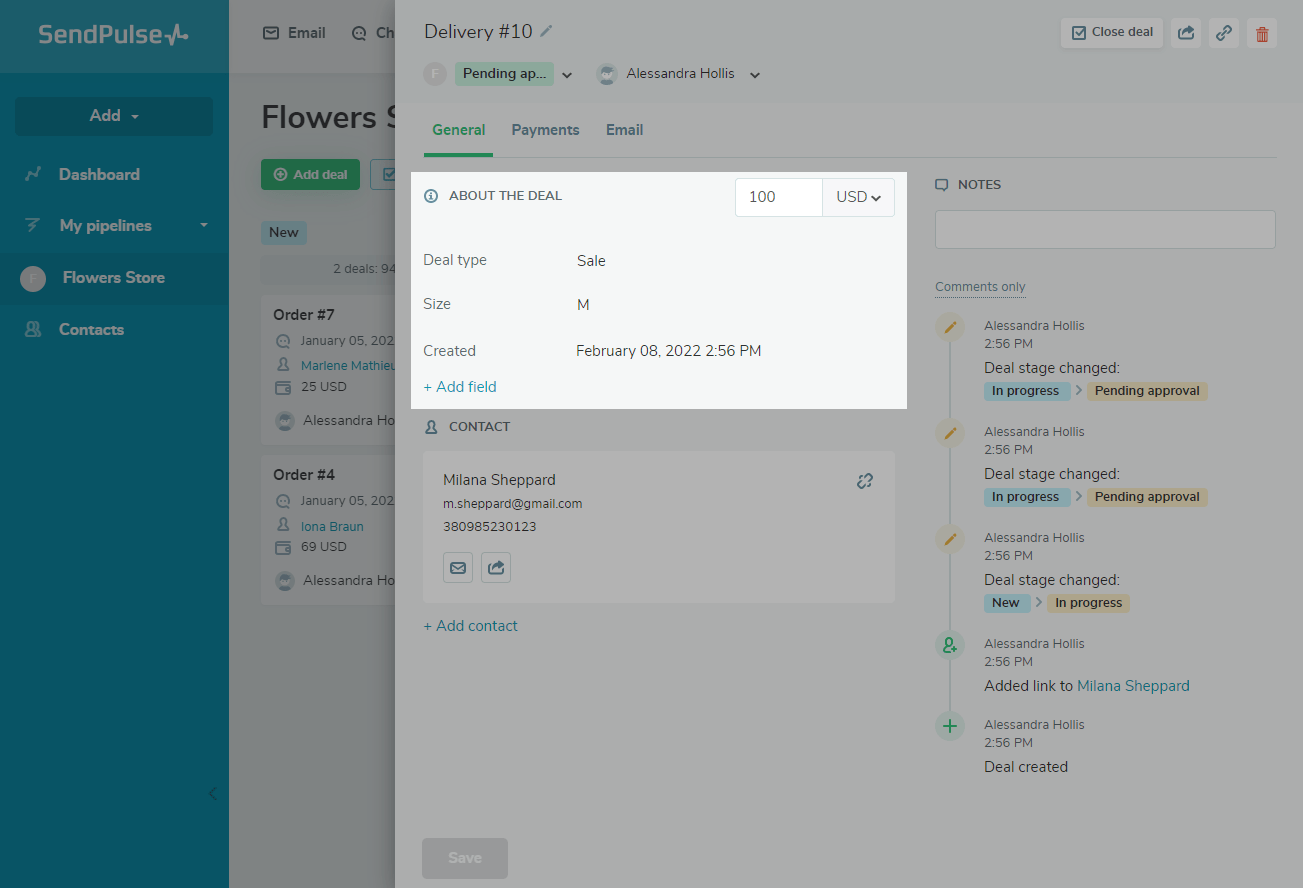Open the Alessandra Hollis assignee dropdown
Image resolution: width=1303 pixels, height=888 pixels.
[755, 75]
